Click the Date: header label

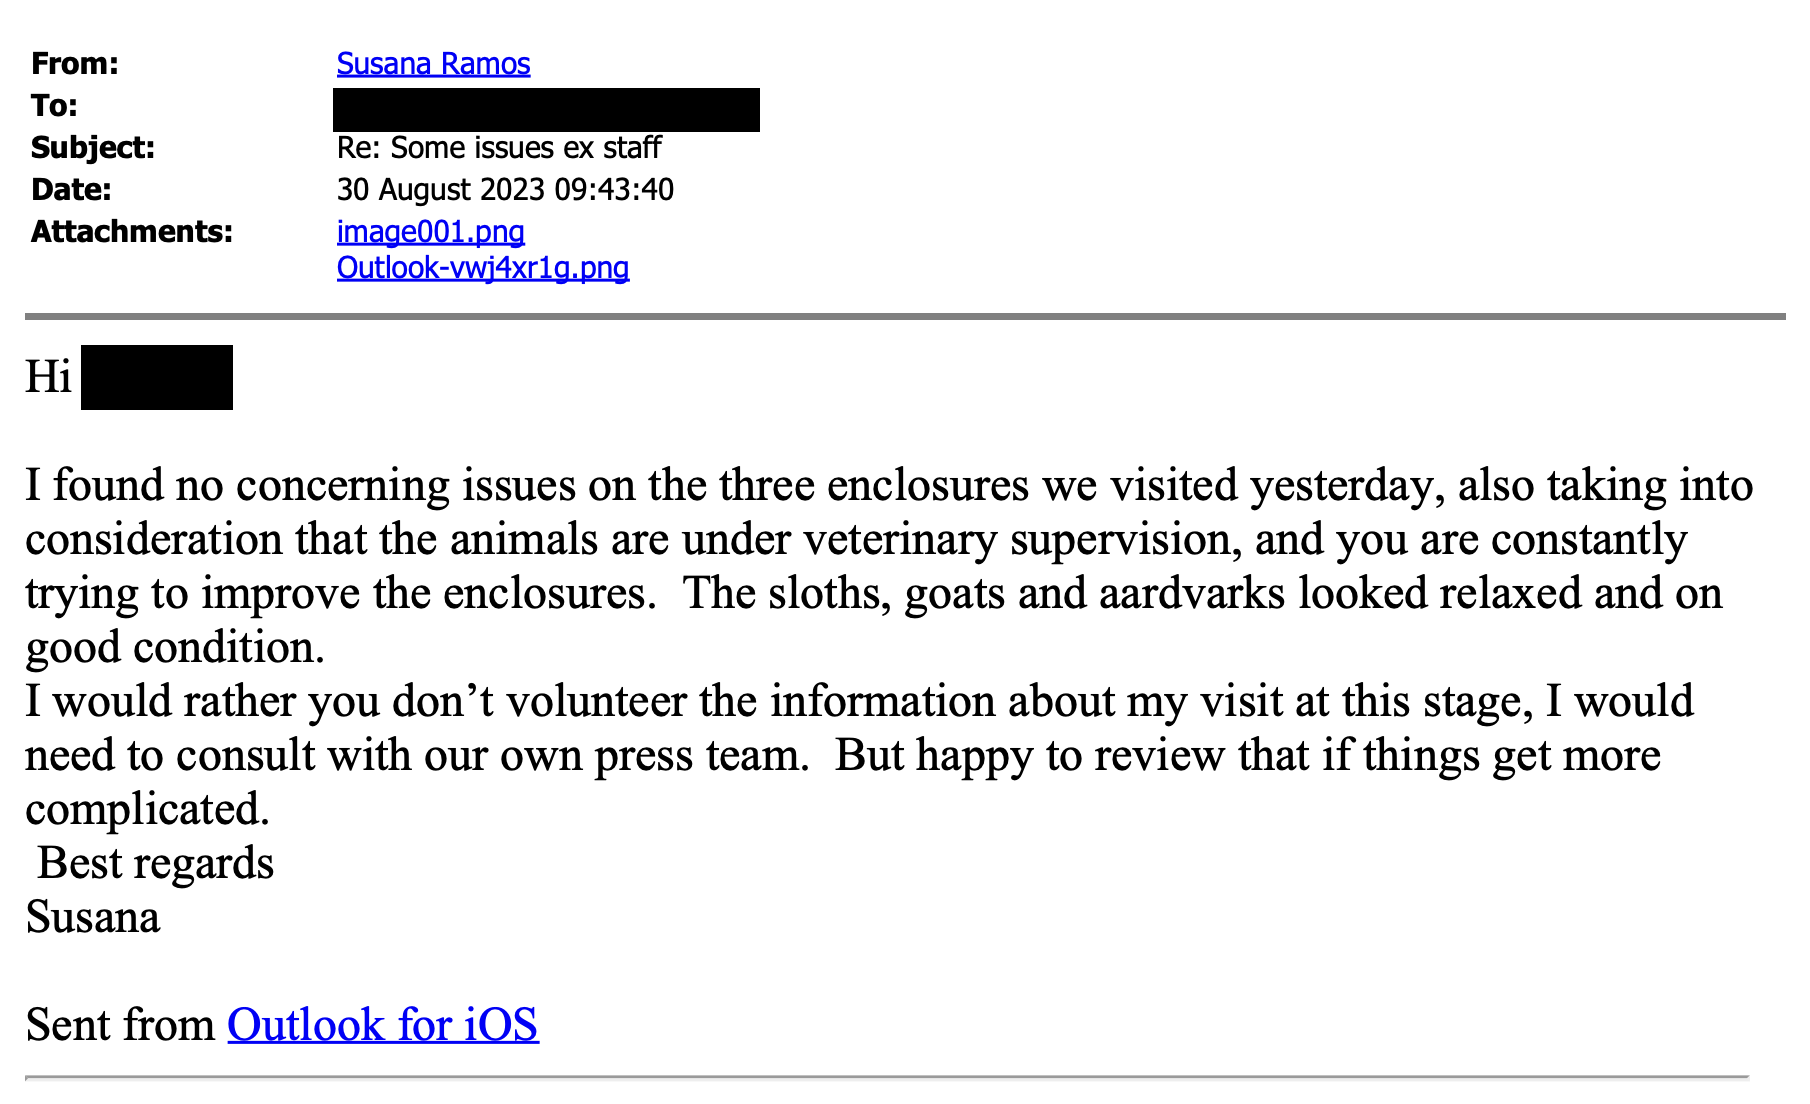click(71, 190)
